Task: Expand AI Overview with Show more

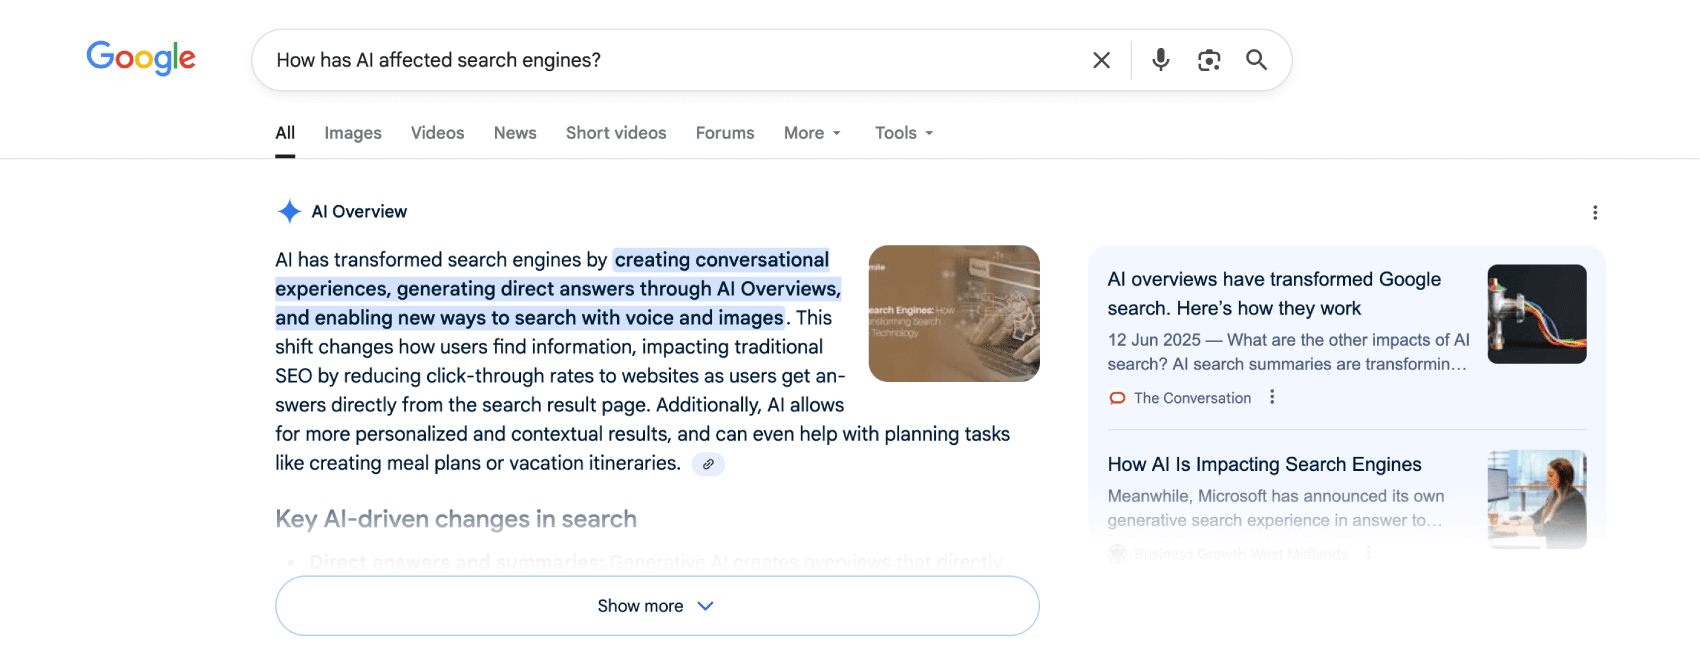Action: (x=656, y=606)
